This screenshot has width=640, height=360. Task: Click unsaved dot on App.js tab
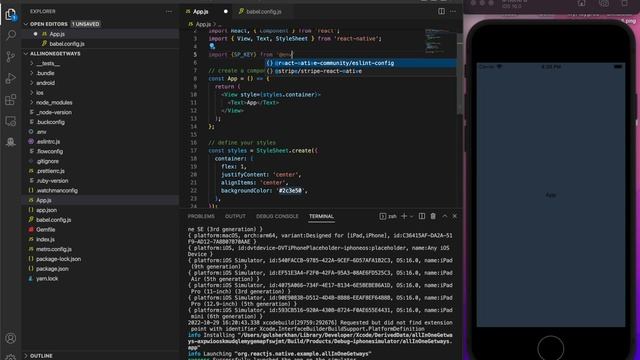point(225,11)
